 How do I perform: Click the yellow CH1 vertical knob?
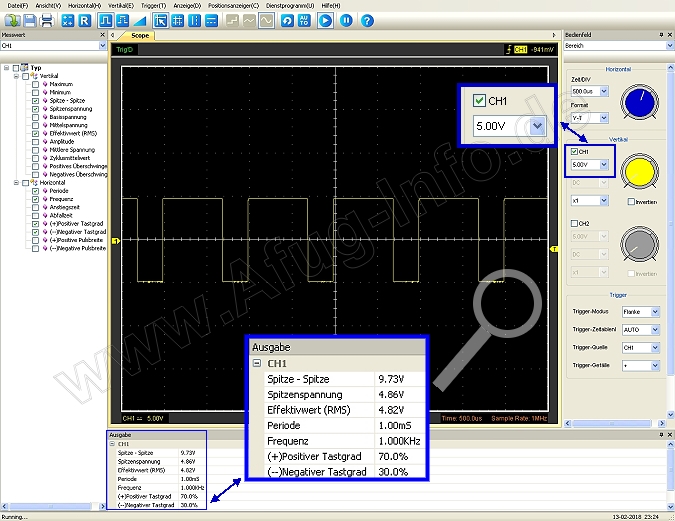639,171
